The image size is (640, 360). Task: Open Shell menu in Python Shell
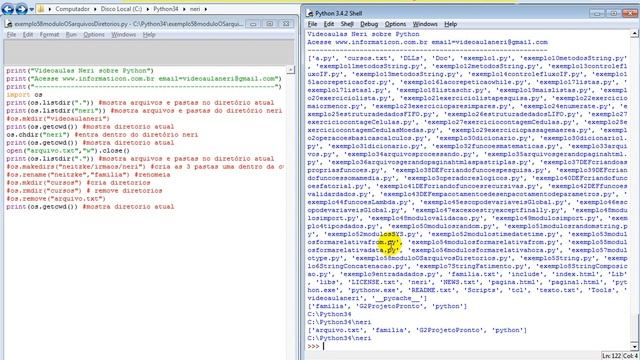[x=347, y=24]
